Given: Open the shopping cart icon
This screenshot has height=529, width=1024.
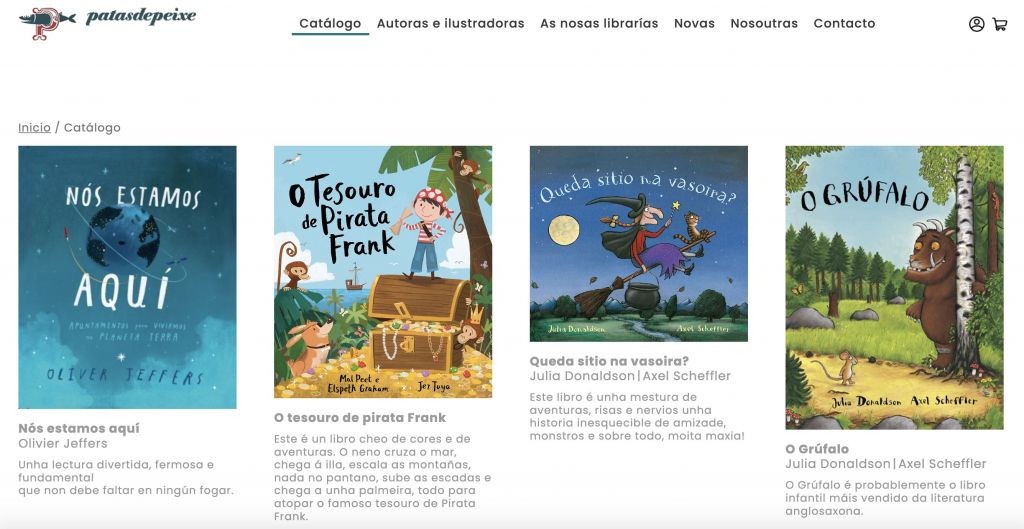Looking at the screenshot, I should [1000, 24].
